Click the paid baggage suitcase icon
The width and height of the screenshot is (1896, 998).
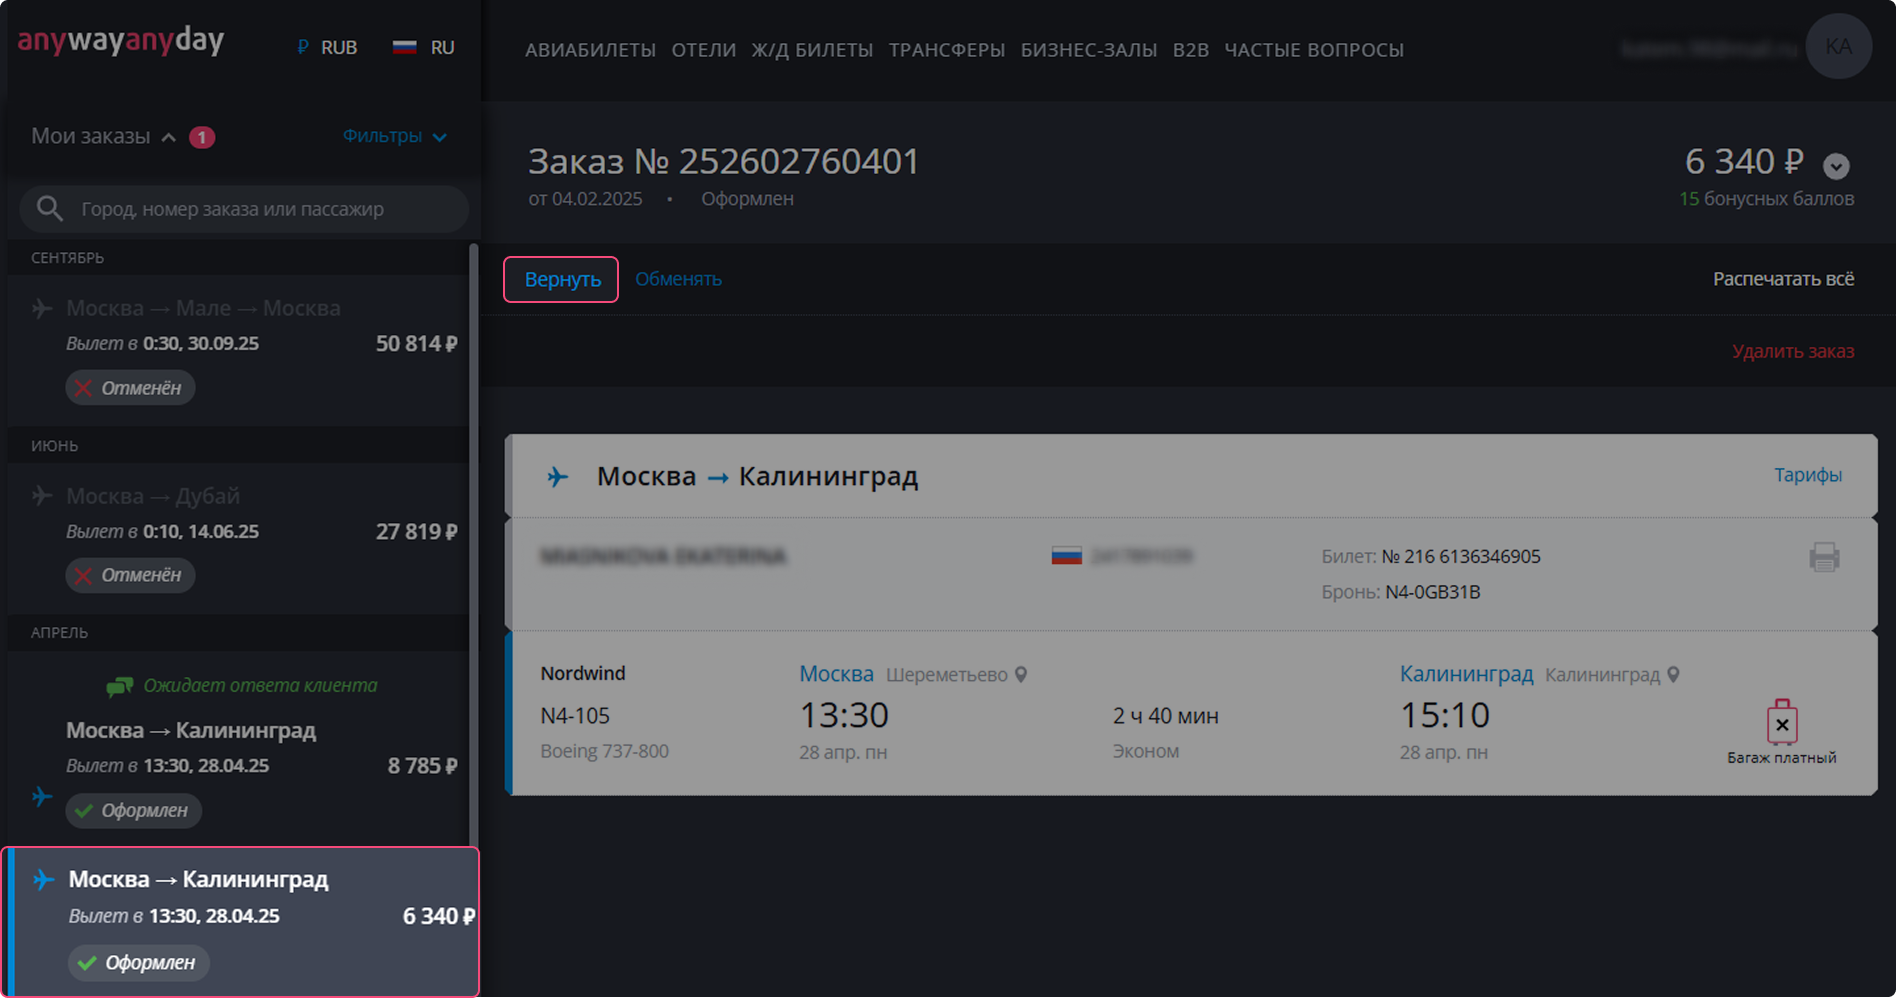point(1781,723)
